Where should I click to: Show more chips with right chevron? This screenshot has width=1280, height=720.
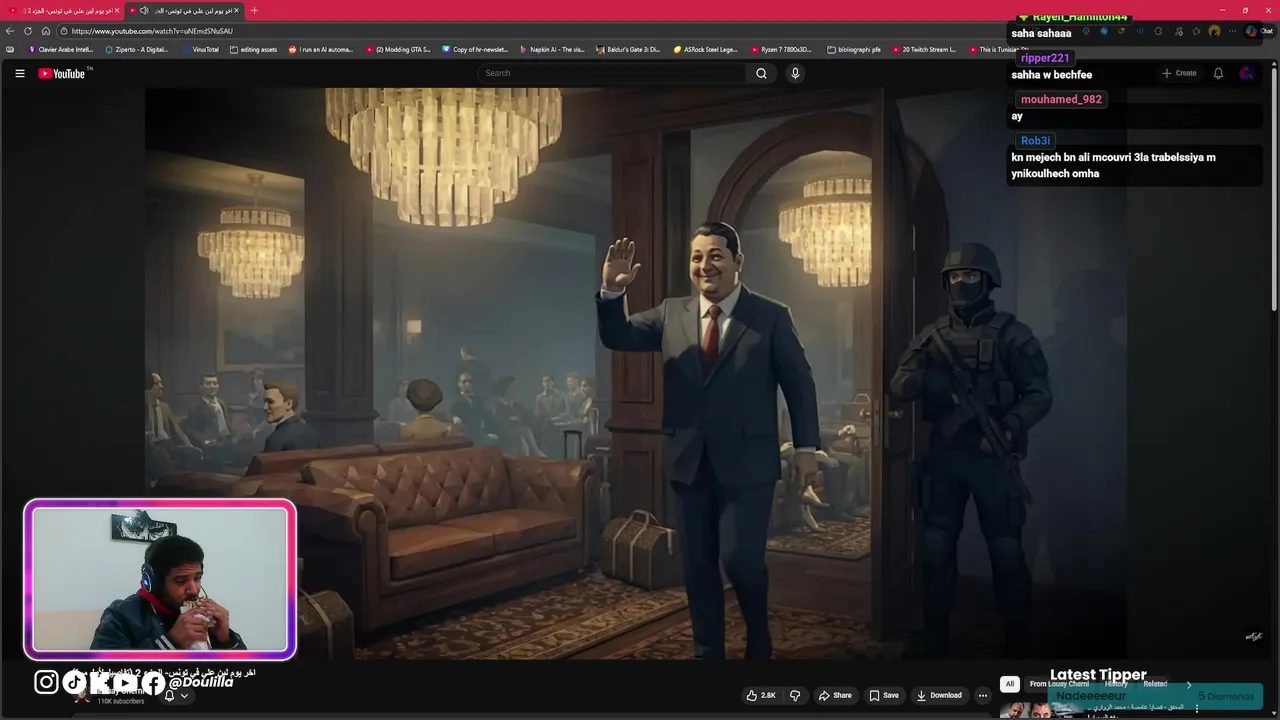[1188, 684]
